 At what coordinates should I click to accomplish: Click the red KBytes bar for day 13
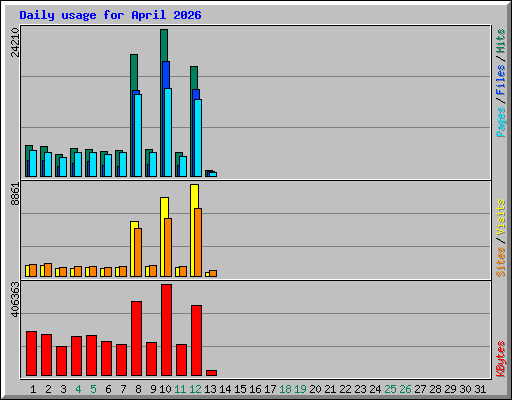tap(211, 373)
